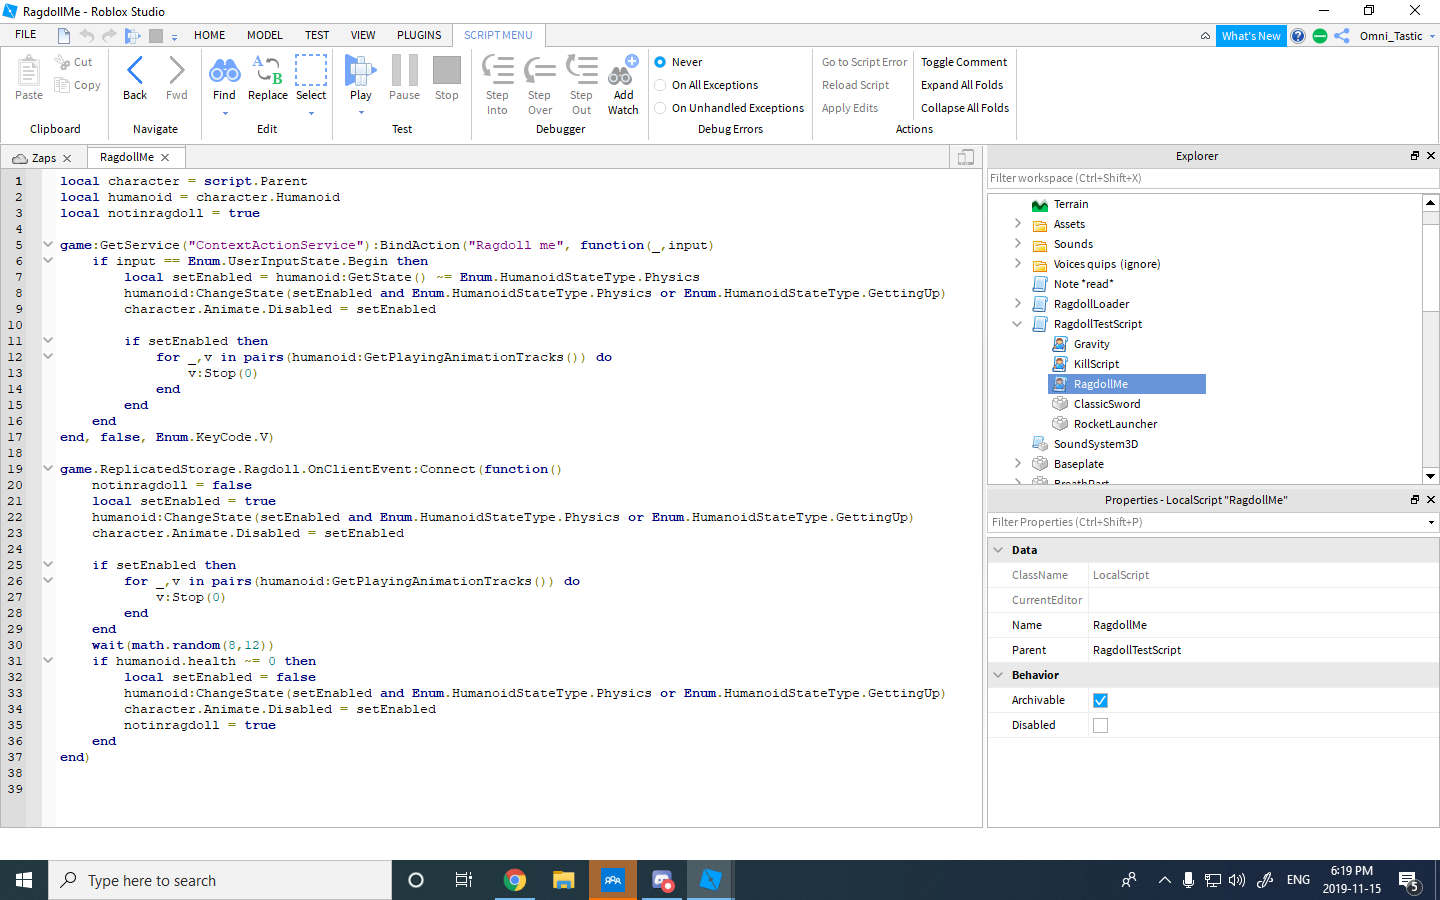This screenshot has width=1440, height=900.
Task: Expand the Assets folder in Explorer
Action: [1017, 224]
